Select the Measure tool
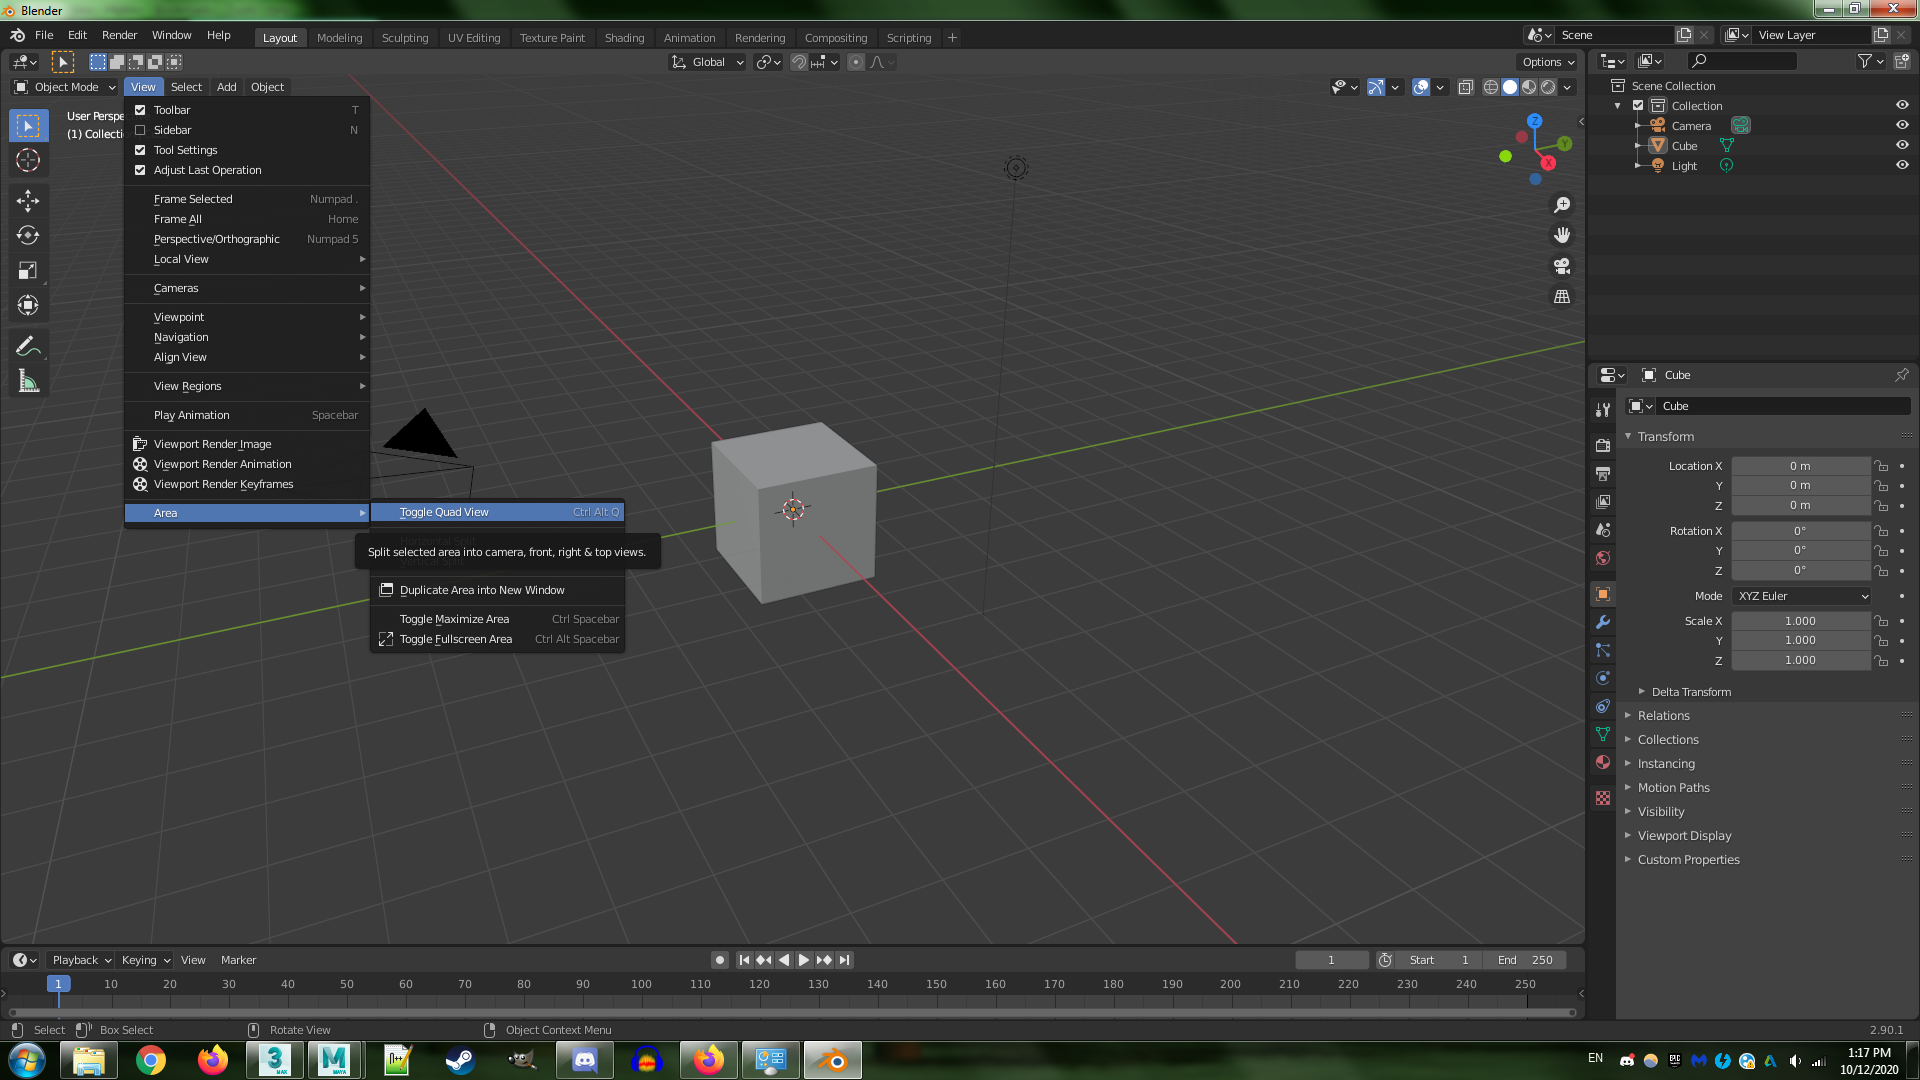This screenshot has width=1920, height=1080. [x=28, y=381]
